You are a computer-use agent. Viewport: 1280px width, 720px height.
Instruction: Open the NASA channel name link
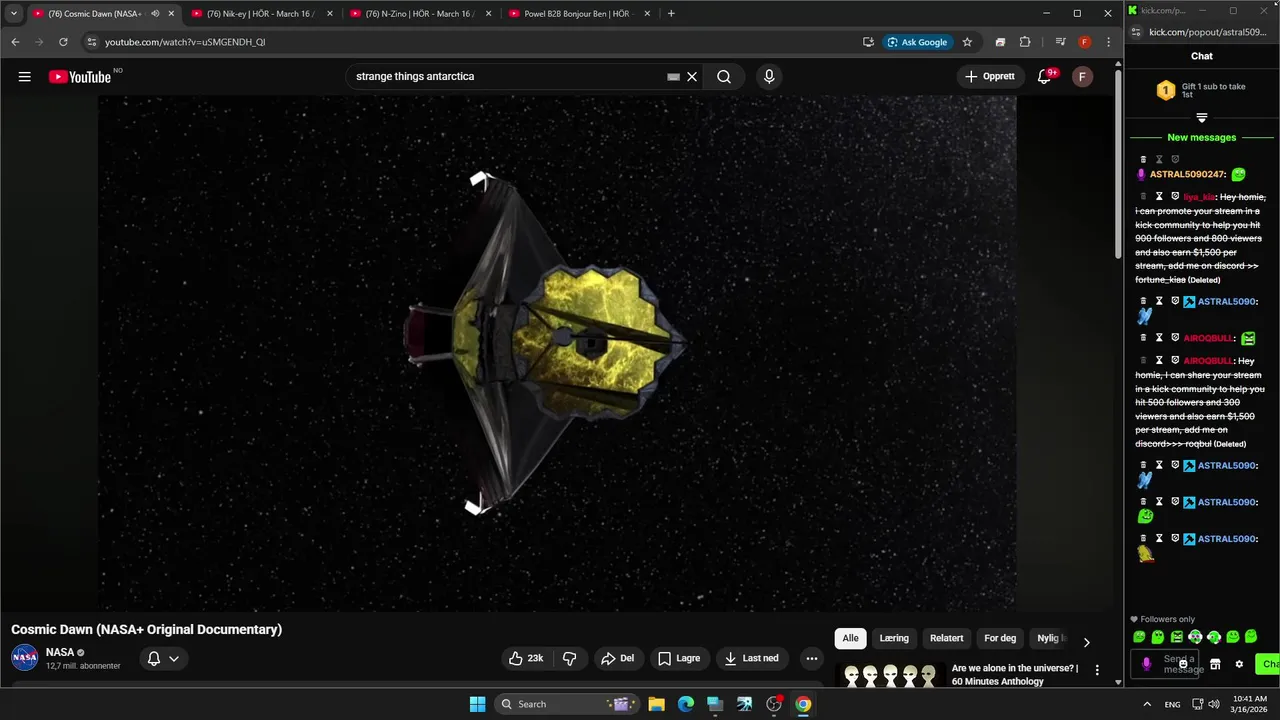pos(60,652)
